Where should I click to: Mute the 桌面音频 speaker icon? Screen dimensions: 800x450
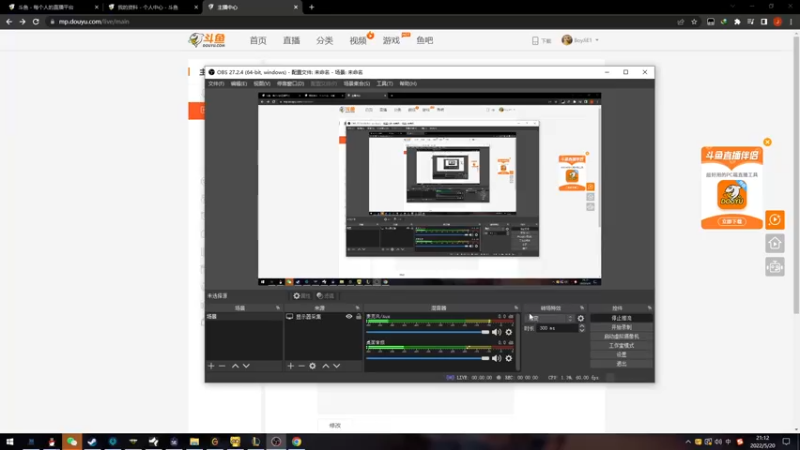pos(496,358)
